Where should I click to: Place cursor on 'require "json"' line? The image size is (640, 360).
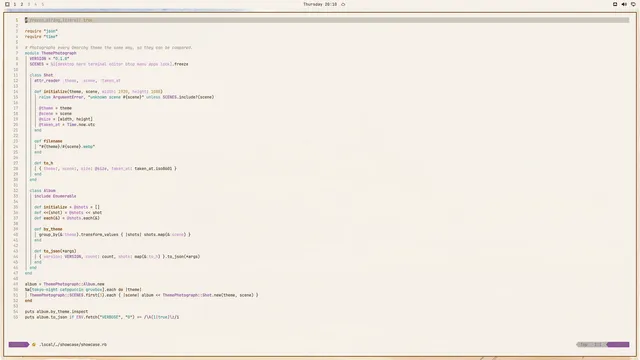[x=41, y=31]
